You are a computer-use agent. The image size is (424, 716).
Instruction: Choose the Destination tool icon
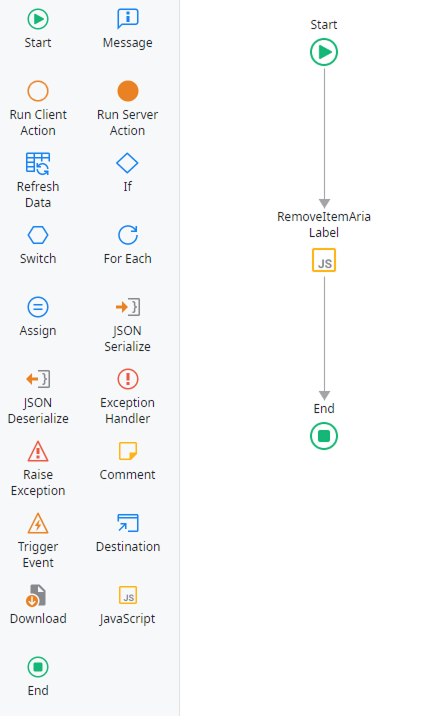pyautogui.click(x=128, y=523)
